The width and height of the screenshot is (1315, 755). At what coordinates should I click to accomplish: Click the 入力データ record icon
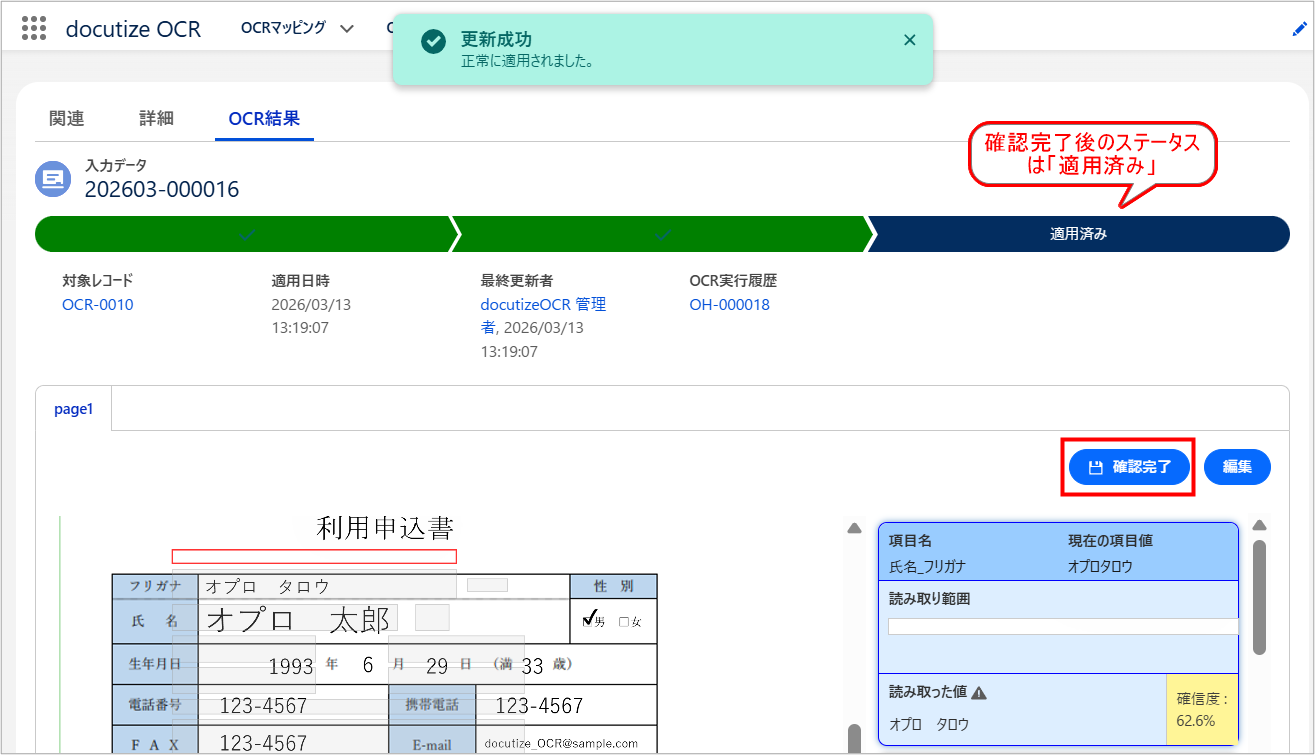(x=52, y=179)
